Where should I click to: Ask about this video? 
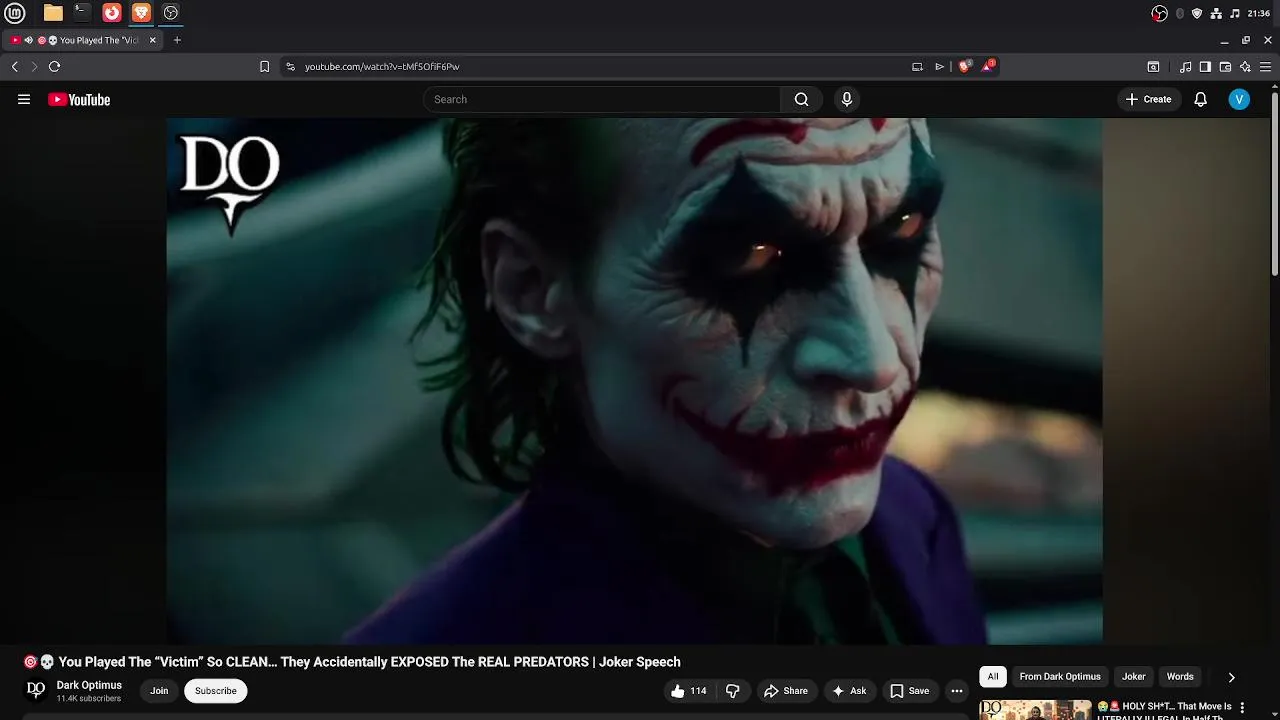point(849,691)
